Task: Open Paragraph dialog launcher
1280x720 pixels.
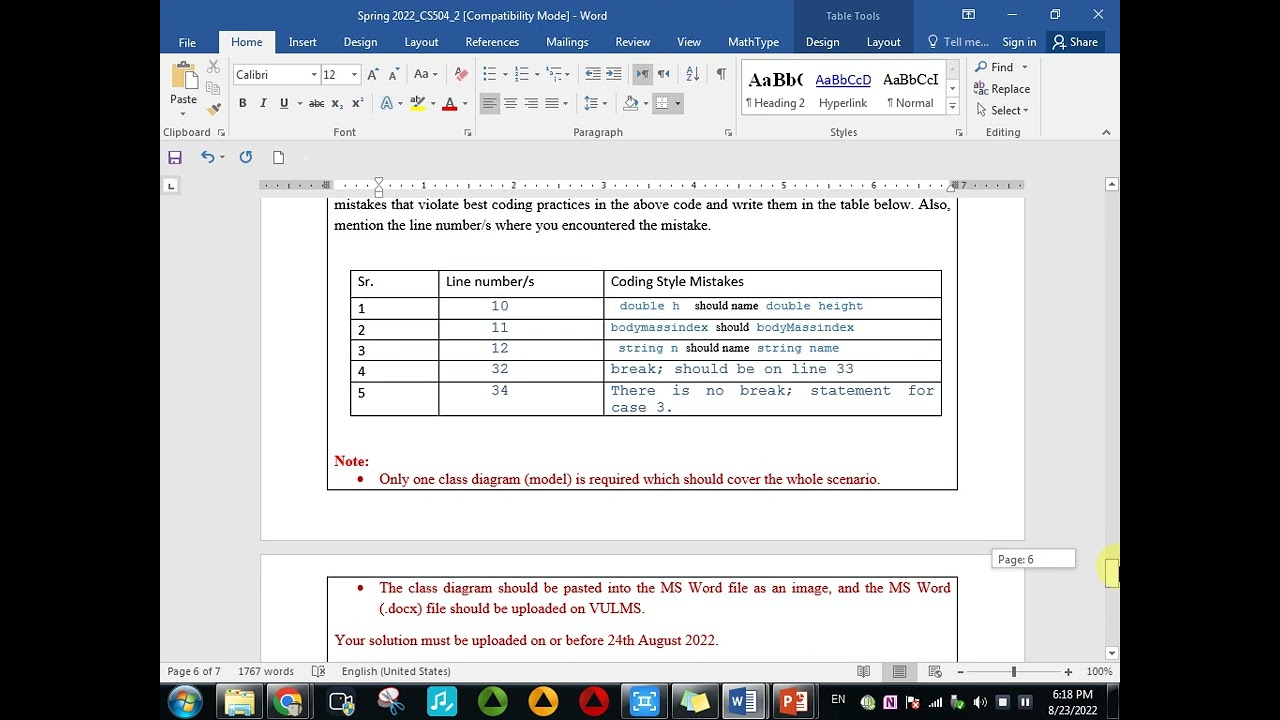Action: coord(728,132)
